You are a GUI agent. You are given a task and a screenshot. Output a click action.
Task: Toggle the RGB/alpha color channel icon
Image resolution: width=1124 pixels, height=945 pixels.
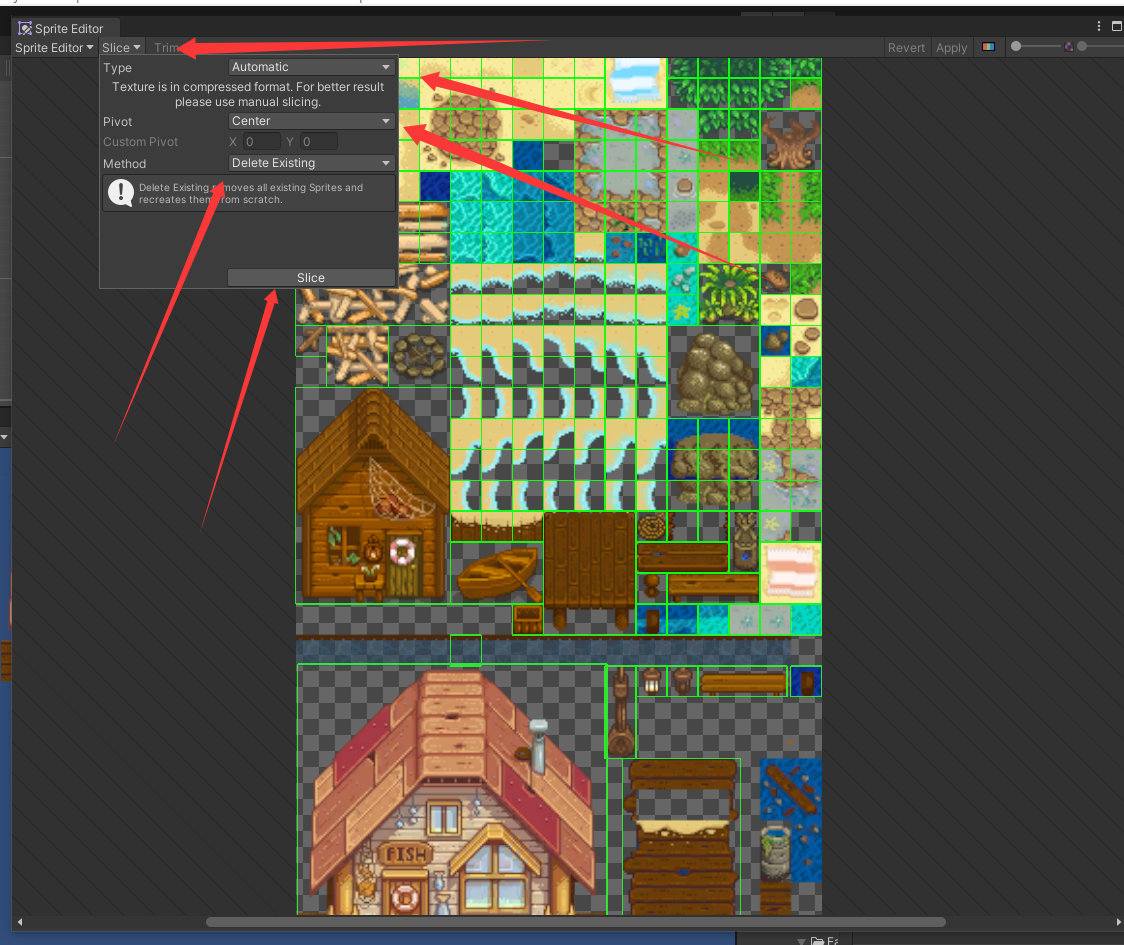coord(989,47)
